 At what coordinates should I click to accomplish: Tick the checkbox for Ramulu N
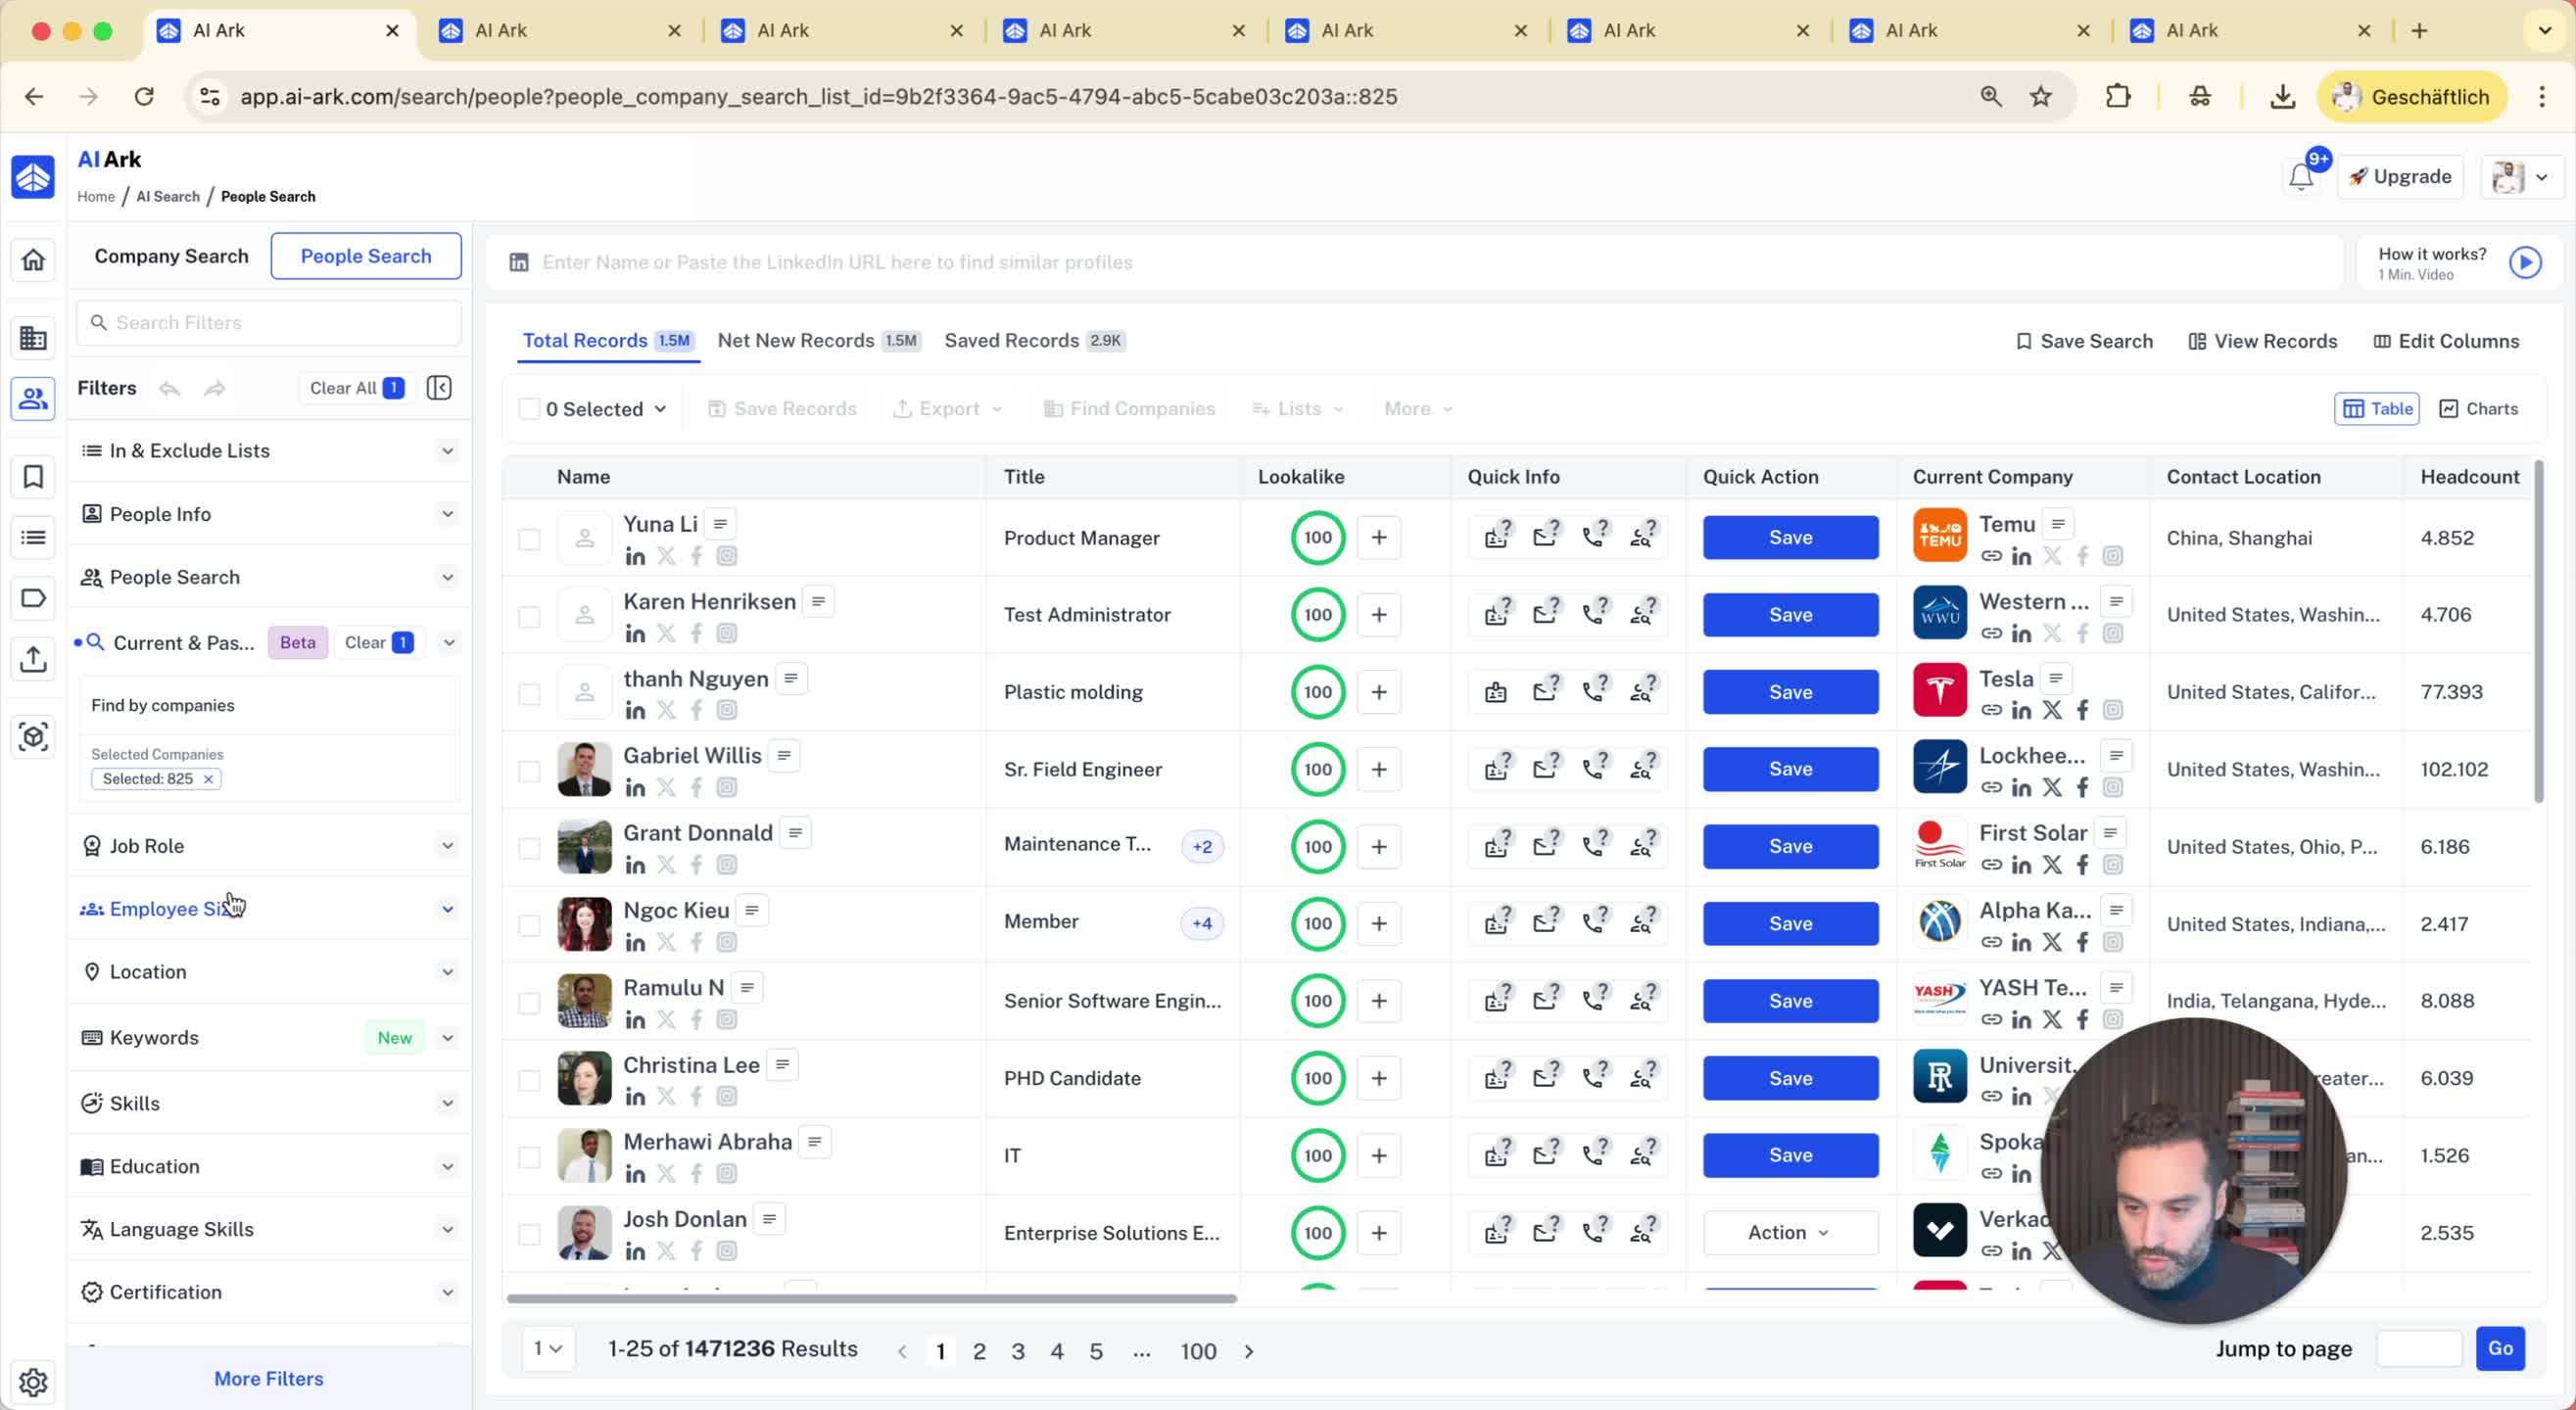click(529, 1002)
